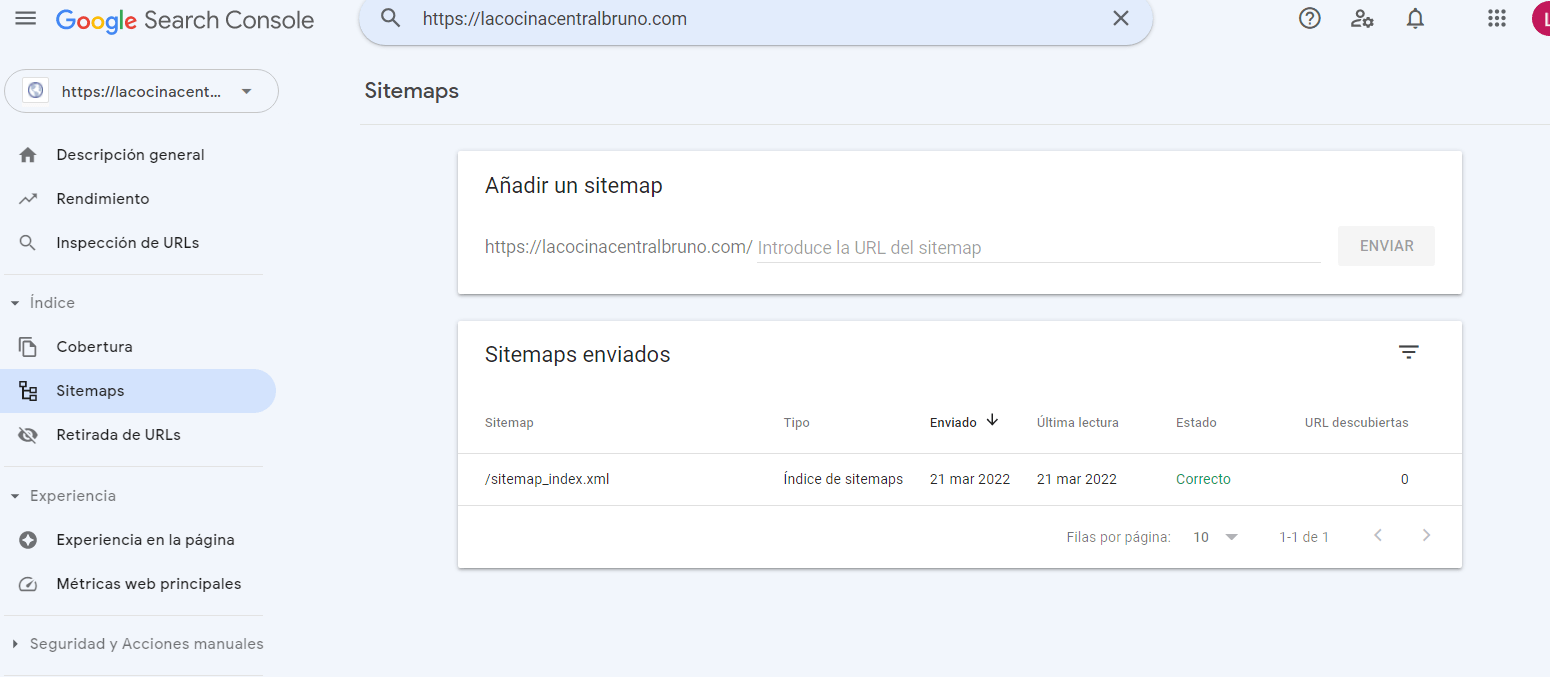Click the URL descubiertas column header
Viewport: 1550px width, 677px height.
click(1356, 422)
